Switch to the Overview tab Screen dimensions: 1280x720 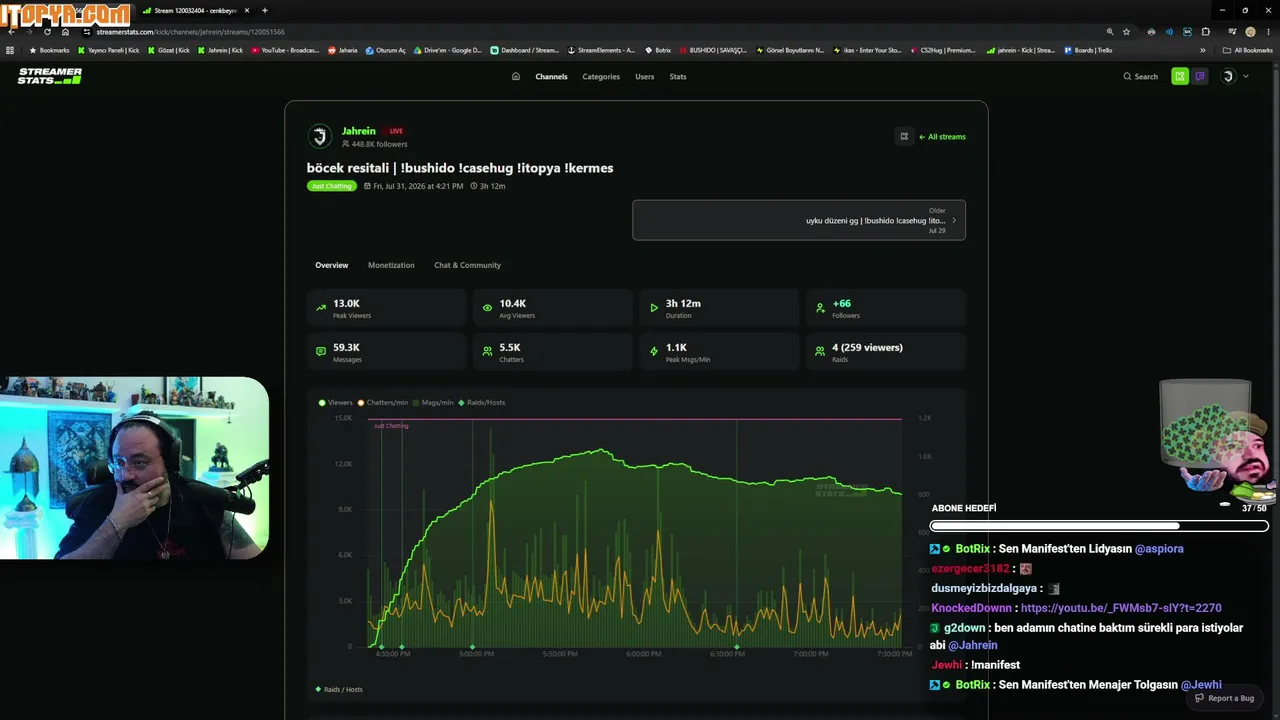[x=332, y=265]
